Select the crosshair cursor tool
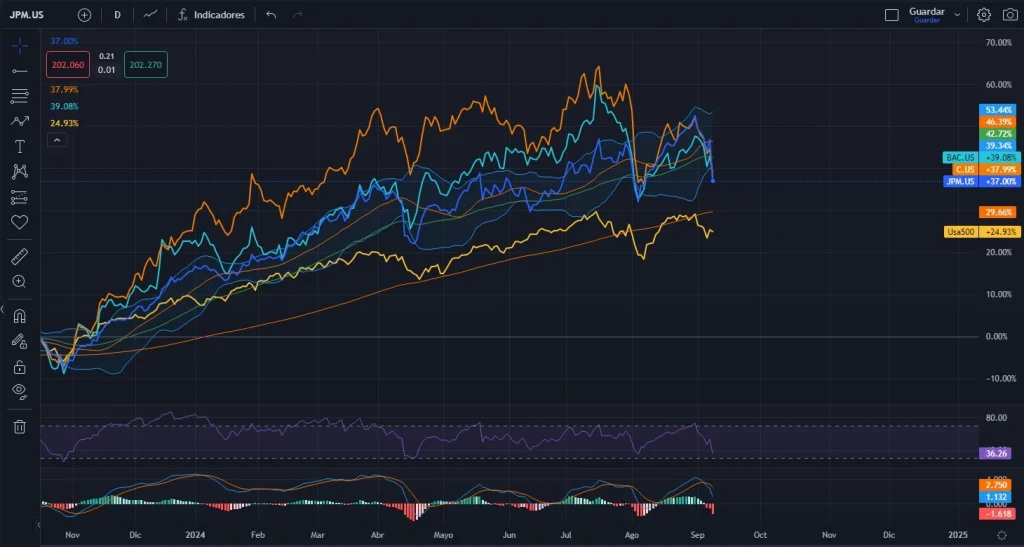Viewport: 1024px width, 547px height. point(19,46)
